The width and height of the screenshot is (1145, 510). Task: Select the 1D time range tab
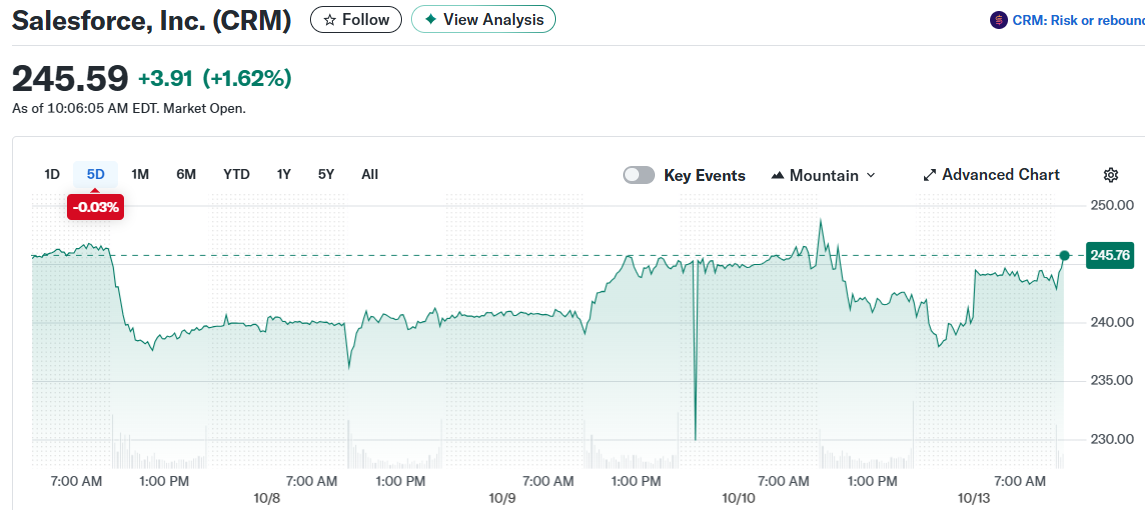52,174
